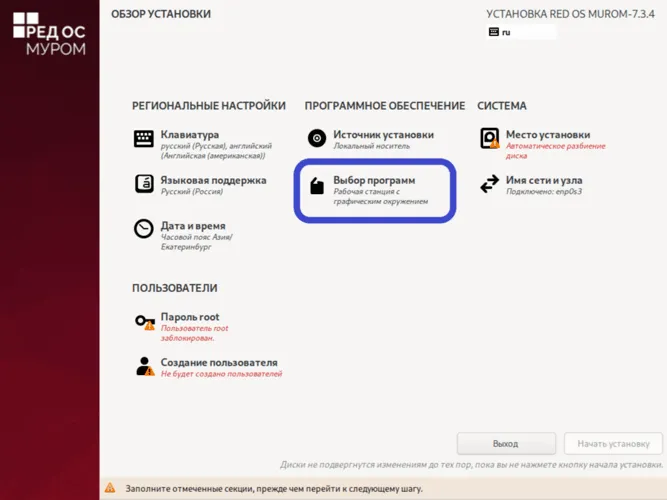Click text 'Рабочая станция с графическим окружением'
This screenshot has width=667, height=500.
pos(381,196)
